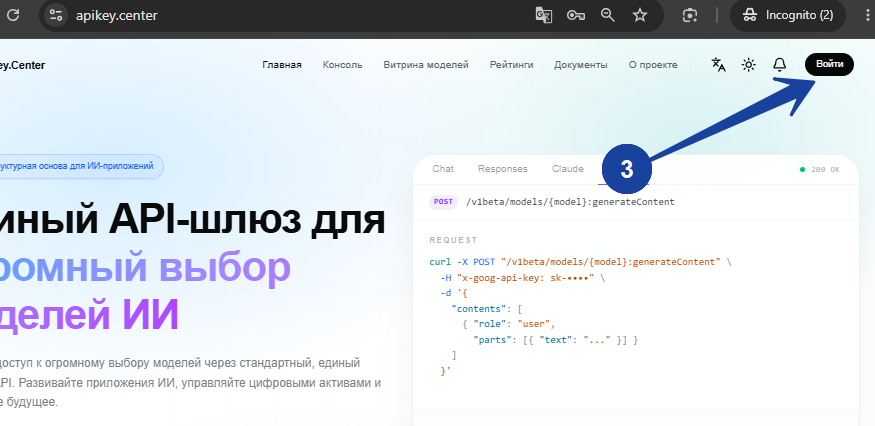Open Витрина моделей page
Image resolution: width=875 pixels, height=426 pixels.
(426, 65)
